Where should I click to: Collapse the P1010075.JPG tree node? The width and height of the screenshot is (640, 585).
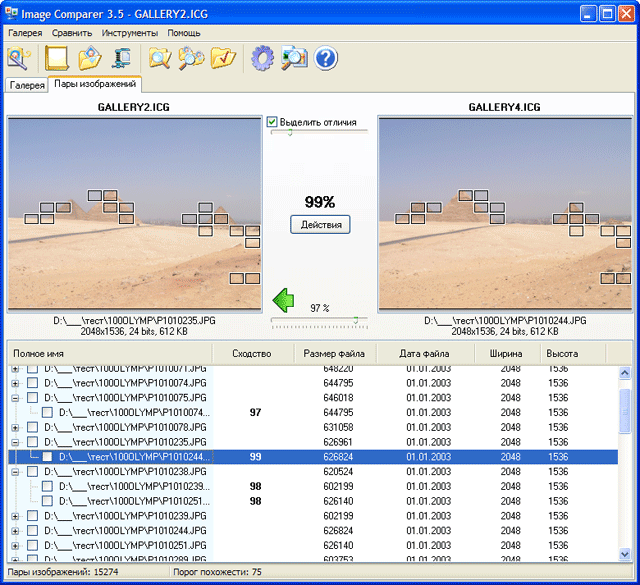click(15, 397)
